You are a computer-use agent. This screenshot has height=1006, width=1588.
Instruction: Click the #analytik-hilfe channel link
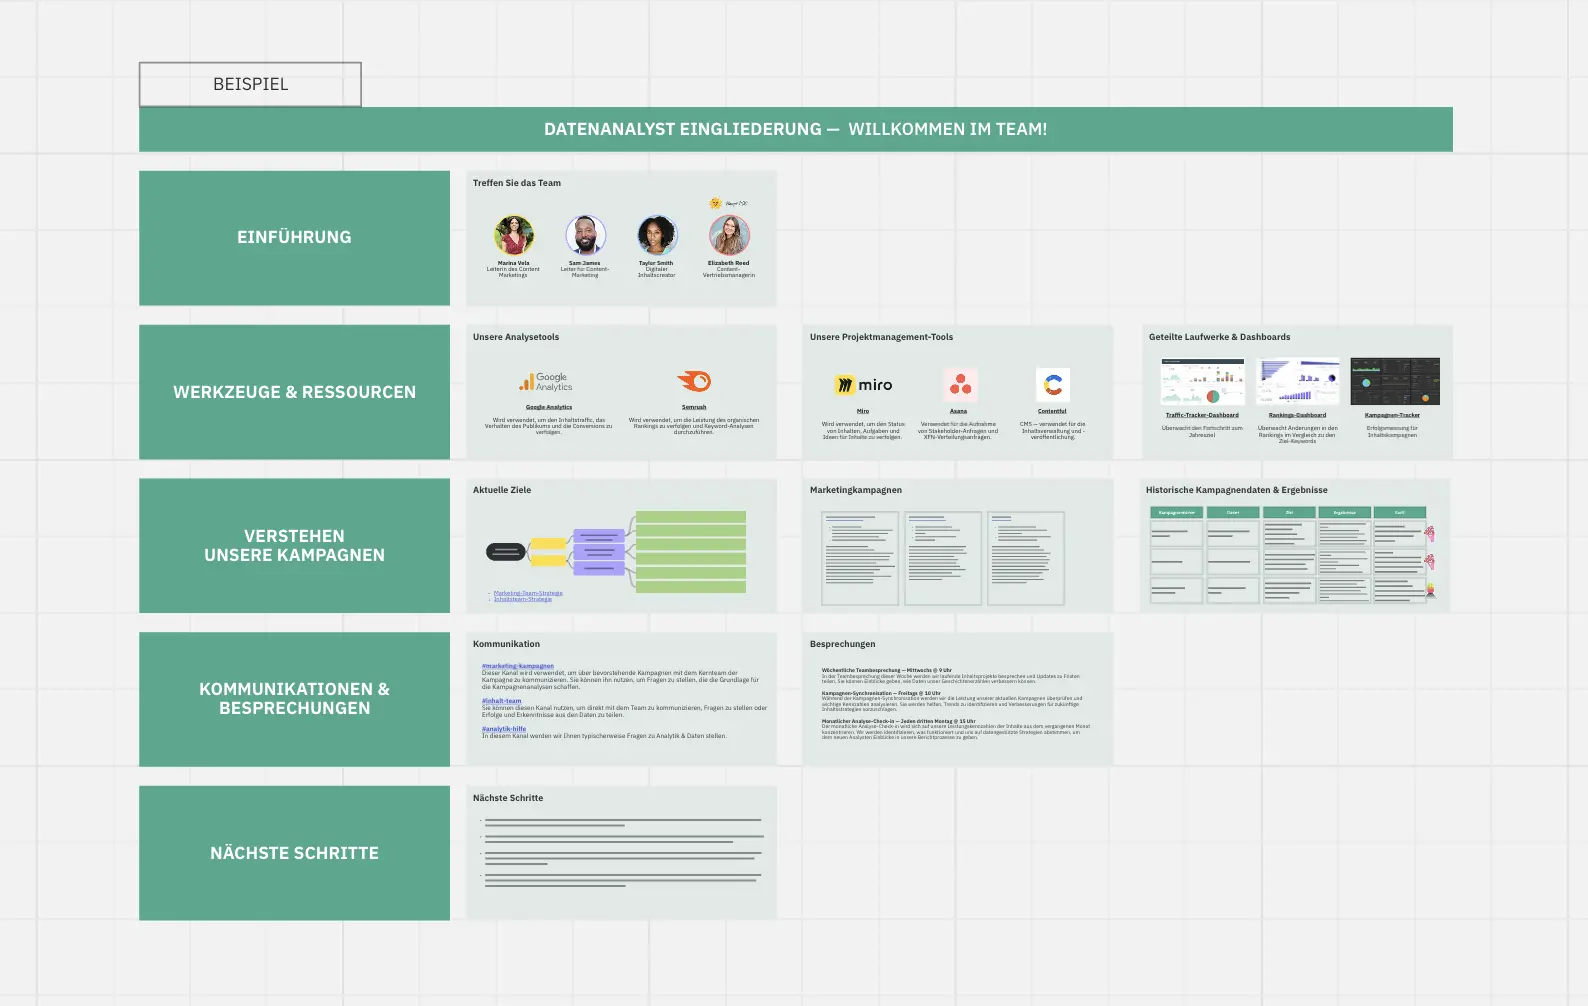click(x=503, y=729)
